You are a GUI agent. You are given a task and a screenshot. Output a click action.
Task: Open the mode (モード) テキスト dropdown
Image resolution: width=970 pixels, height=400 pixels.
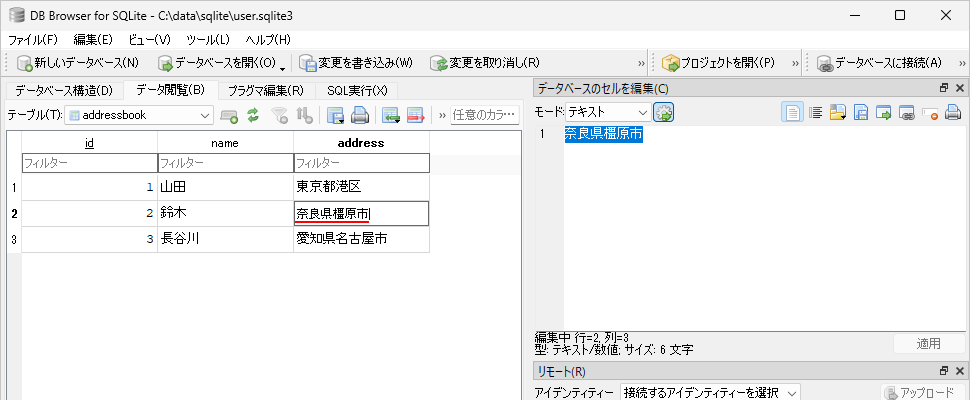coord(607,113)
